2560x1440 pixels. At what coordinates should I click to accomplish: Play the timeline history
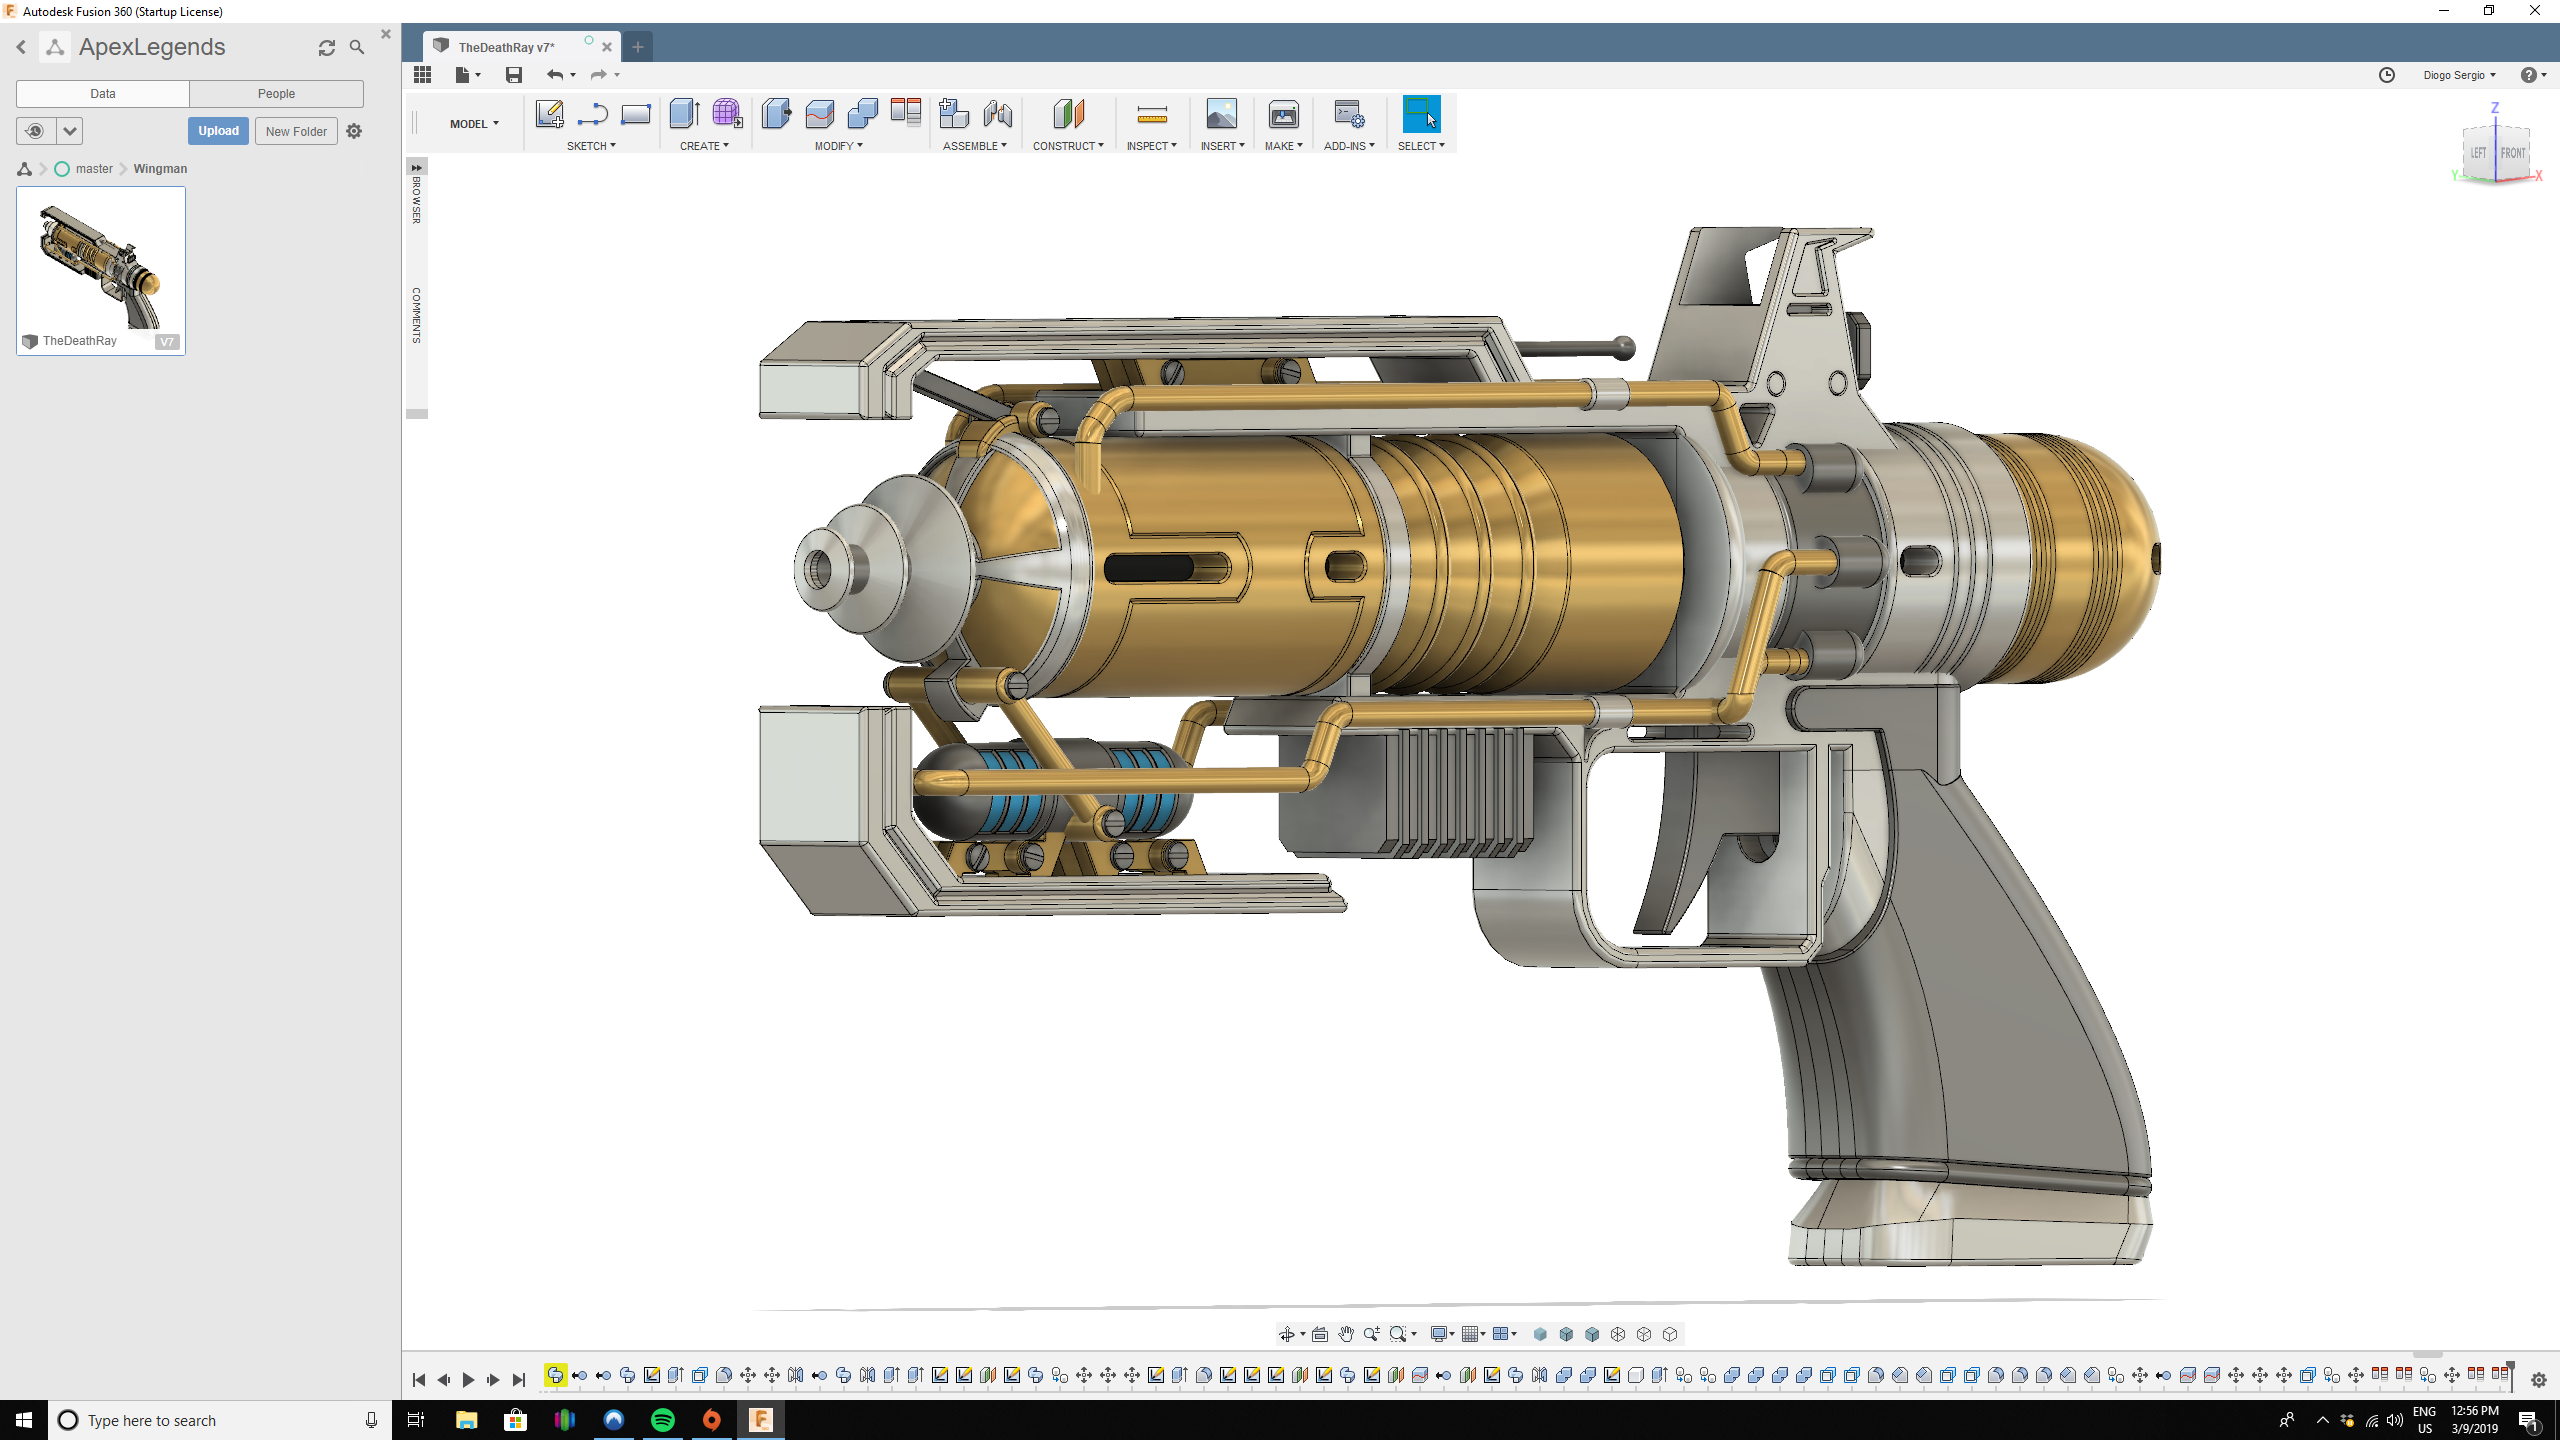pyautogui.click(x=468, y=1380)
